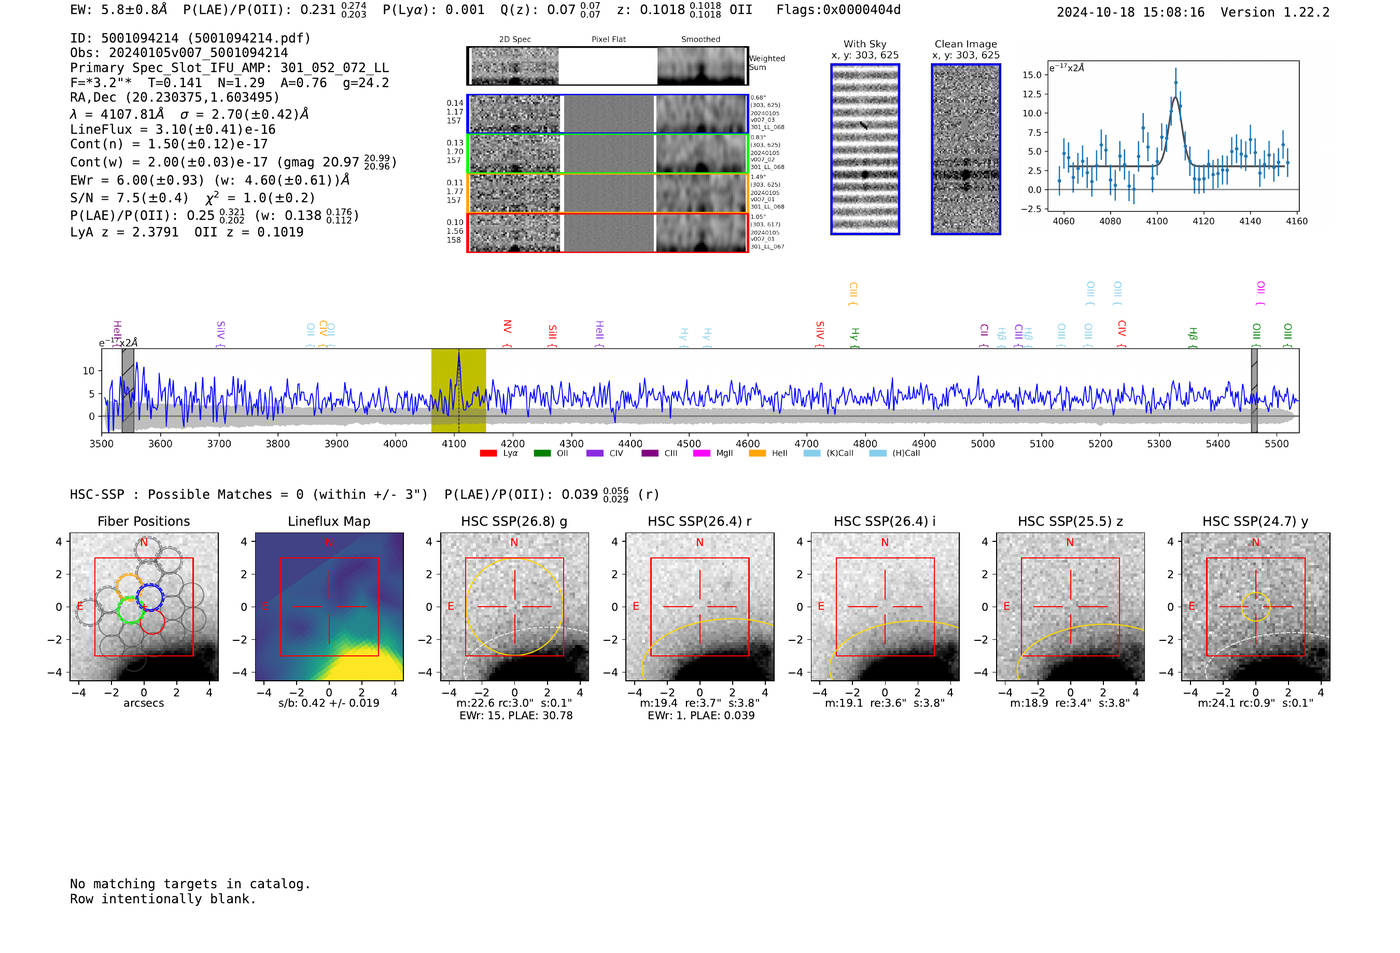Select the HSC SSP(25.5) z cutout
Viewport: 1400px width, 953px height.
1070,606
